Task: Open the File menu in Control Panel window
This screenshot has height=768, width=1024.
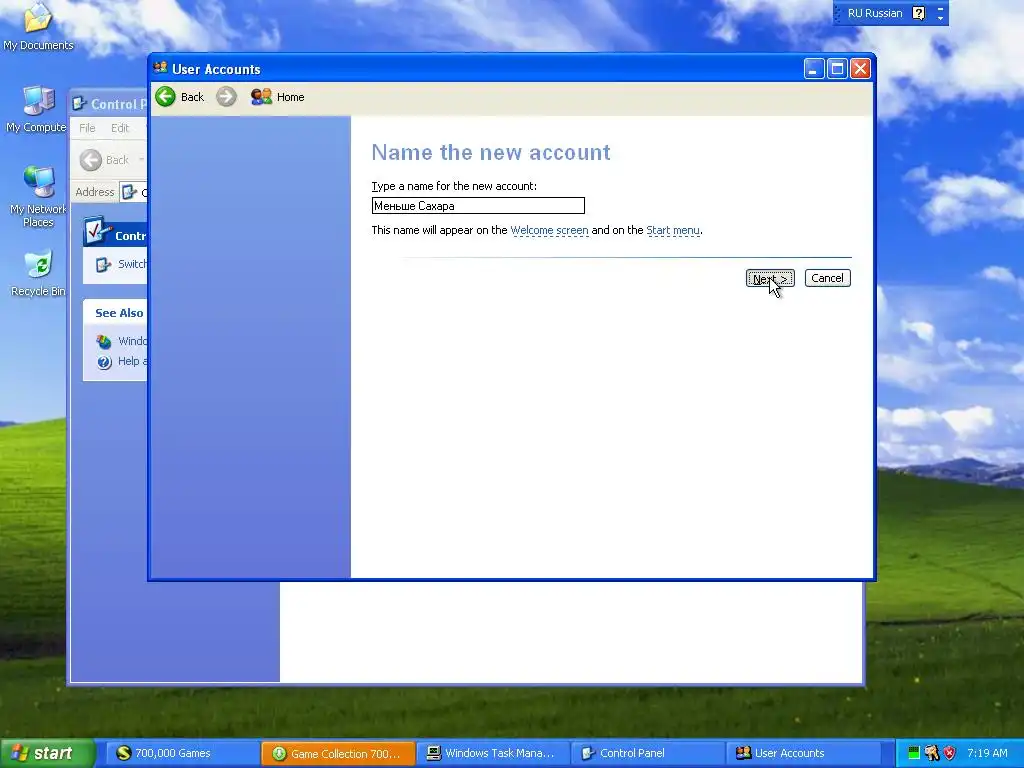Action: pyautogui.click(x=87, y=128)
